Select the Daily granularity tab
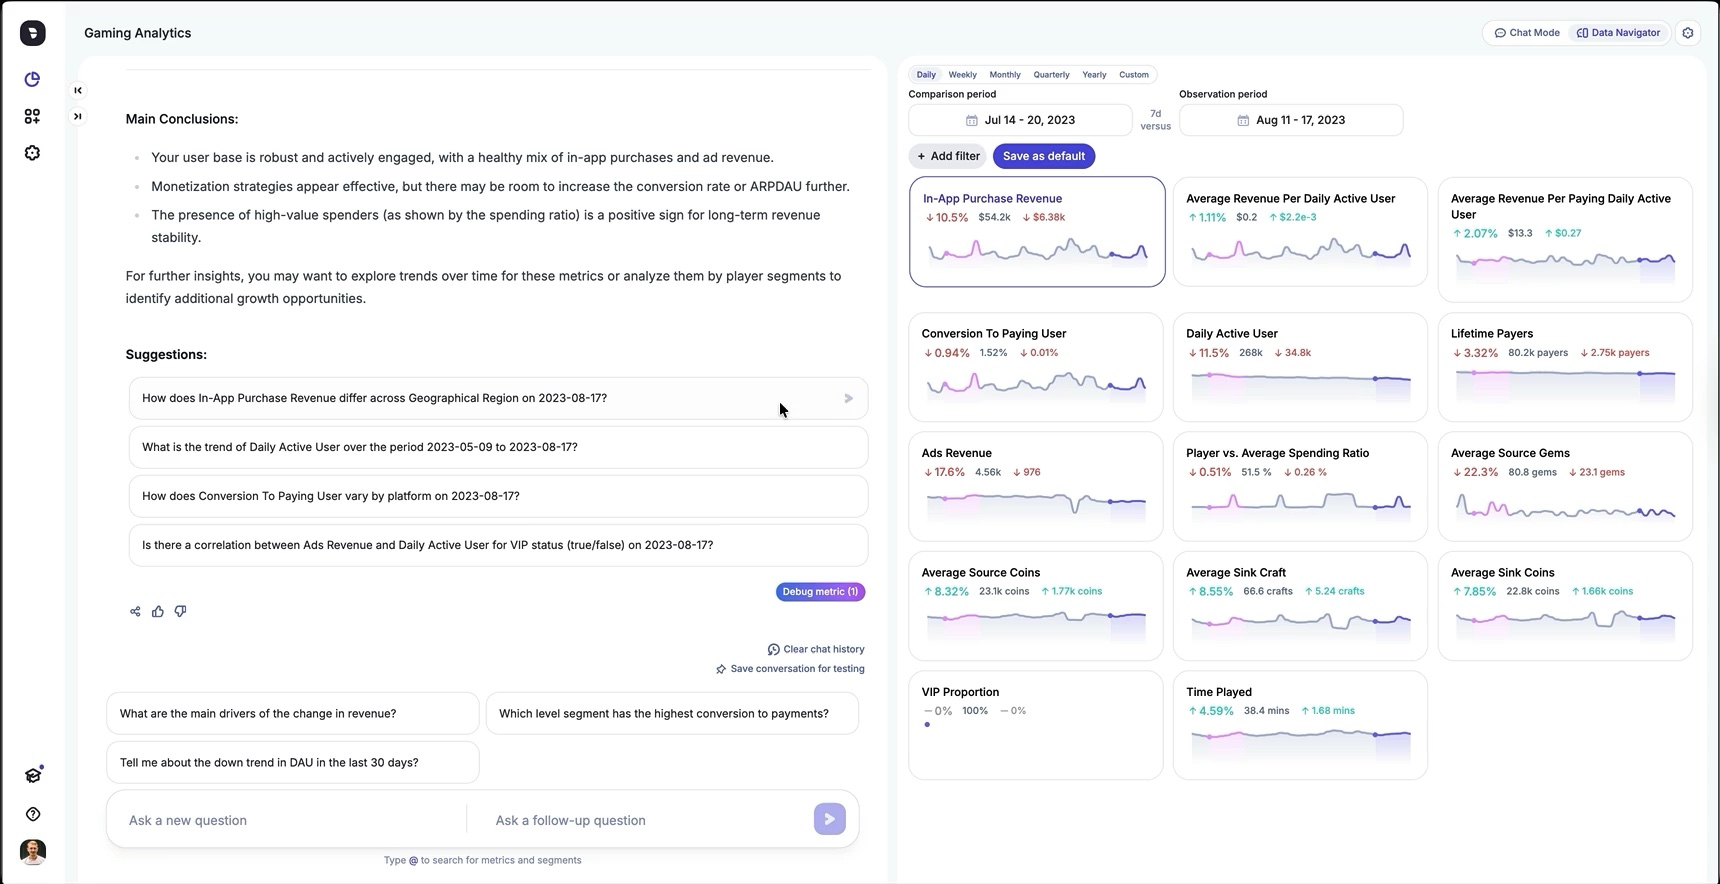1720x884 pixels. click(x=926, y=75)
